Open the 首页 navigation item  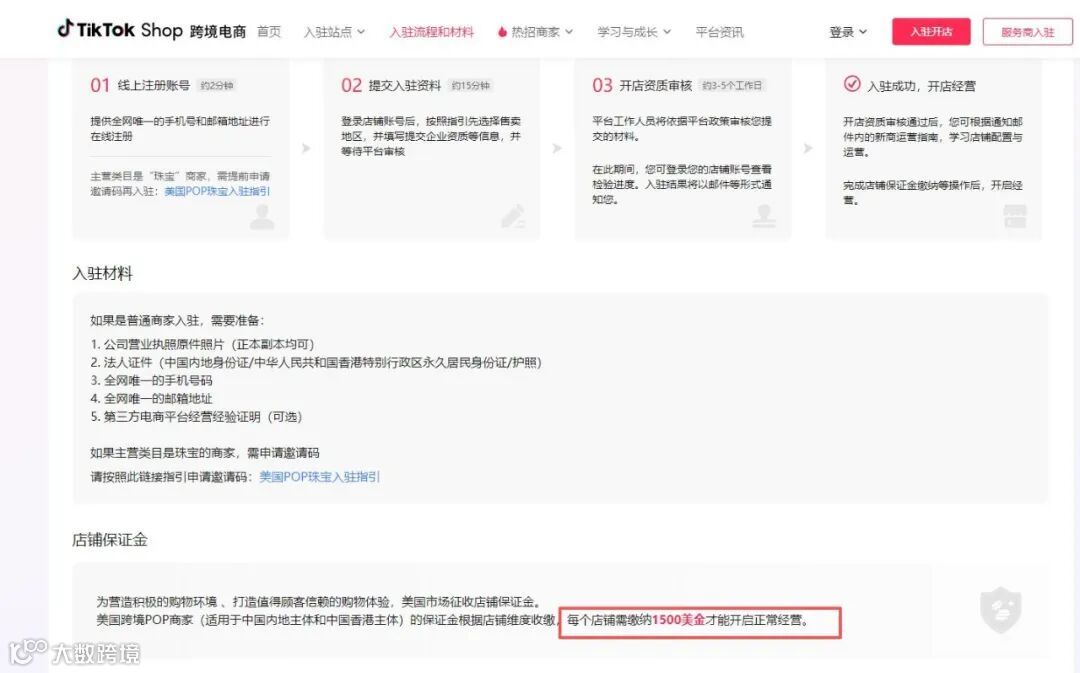pyautogui.click(x=269, y=32)
